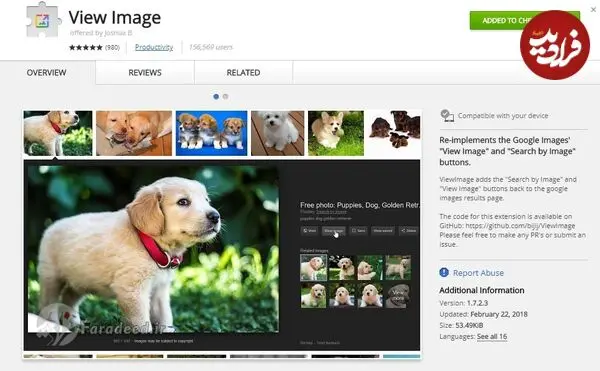Screen dimensions: 600x371
Task: Click the large golden retriever puppy preview image
Action: [153, 249]
